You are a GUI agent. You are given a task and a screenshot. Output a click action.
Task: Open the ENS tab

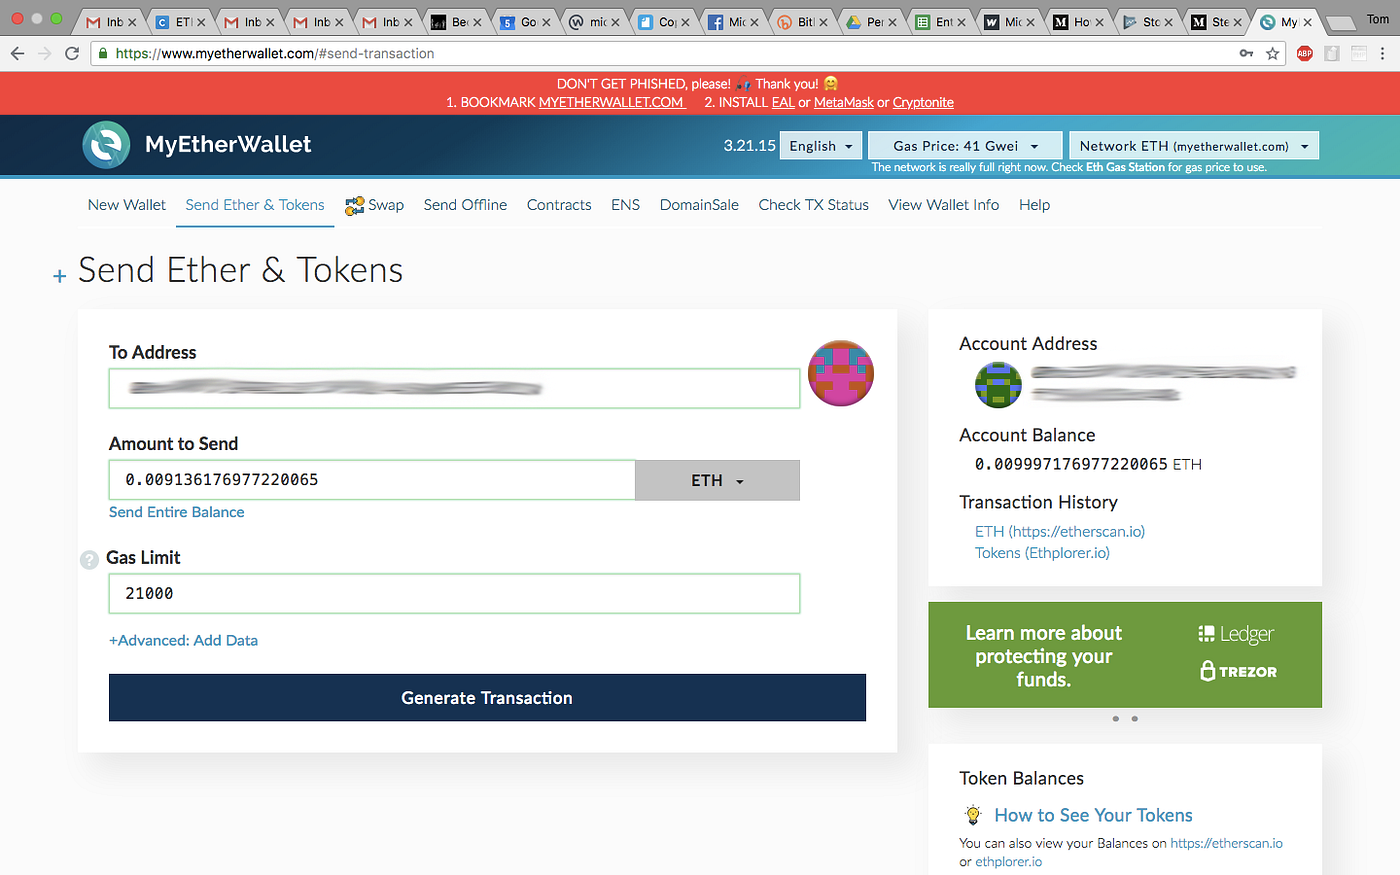pos(625,205)
